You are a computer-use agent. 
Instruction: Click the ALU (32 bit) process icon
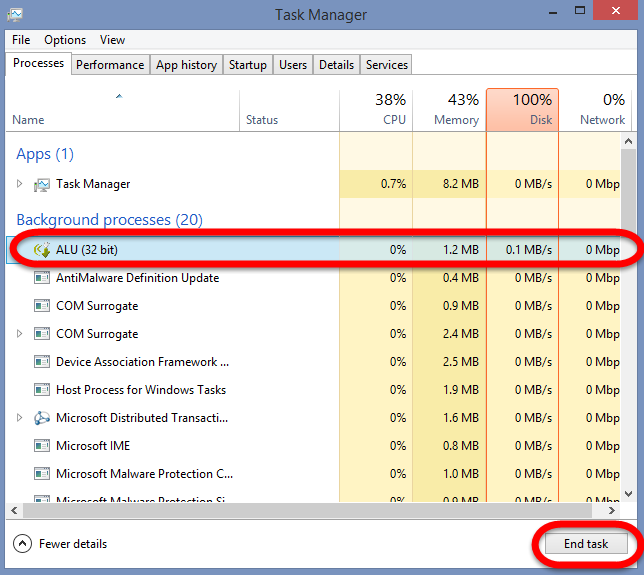click(x=42, y=249)
